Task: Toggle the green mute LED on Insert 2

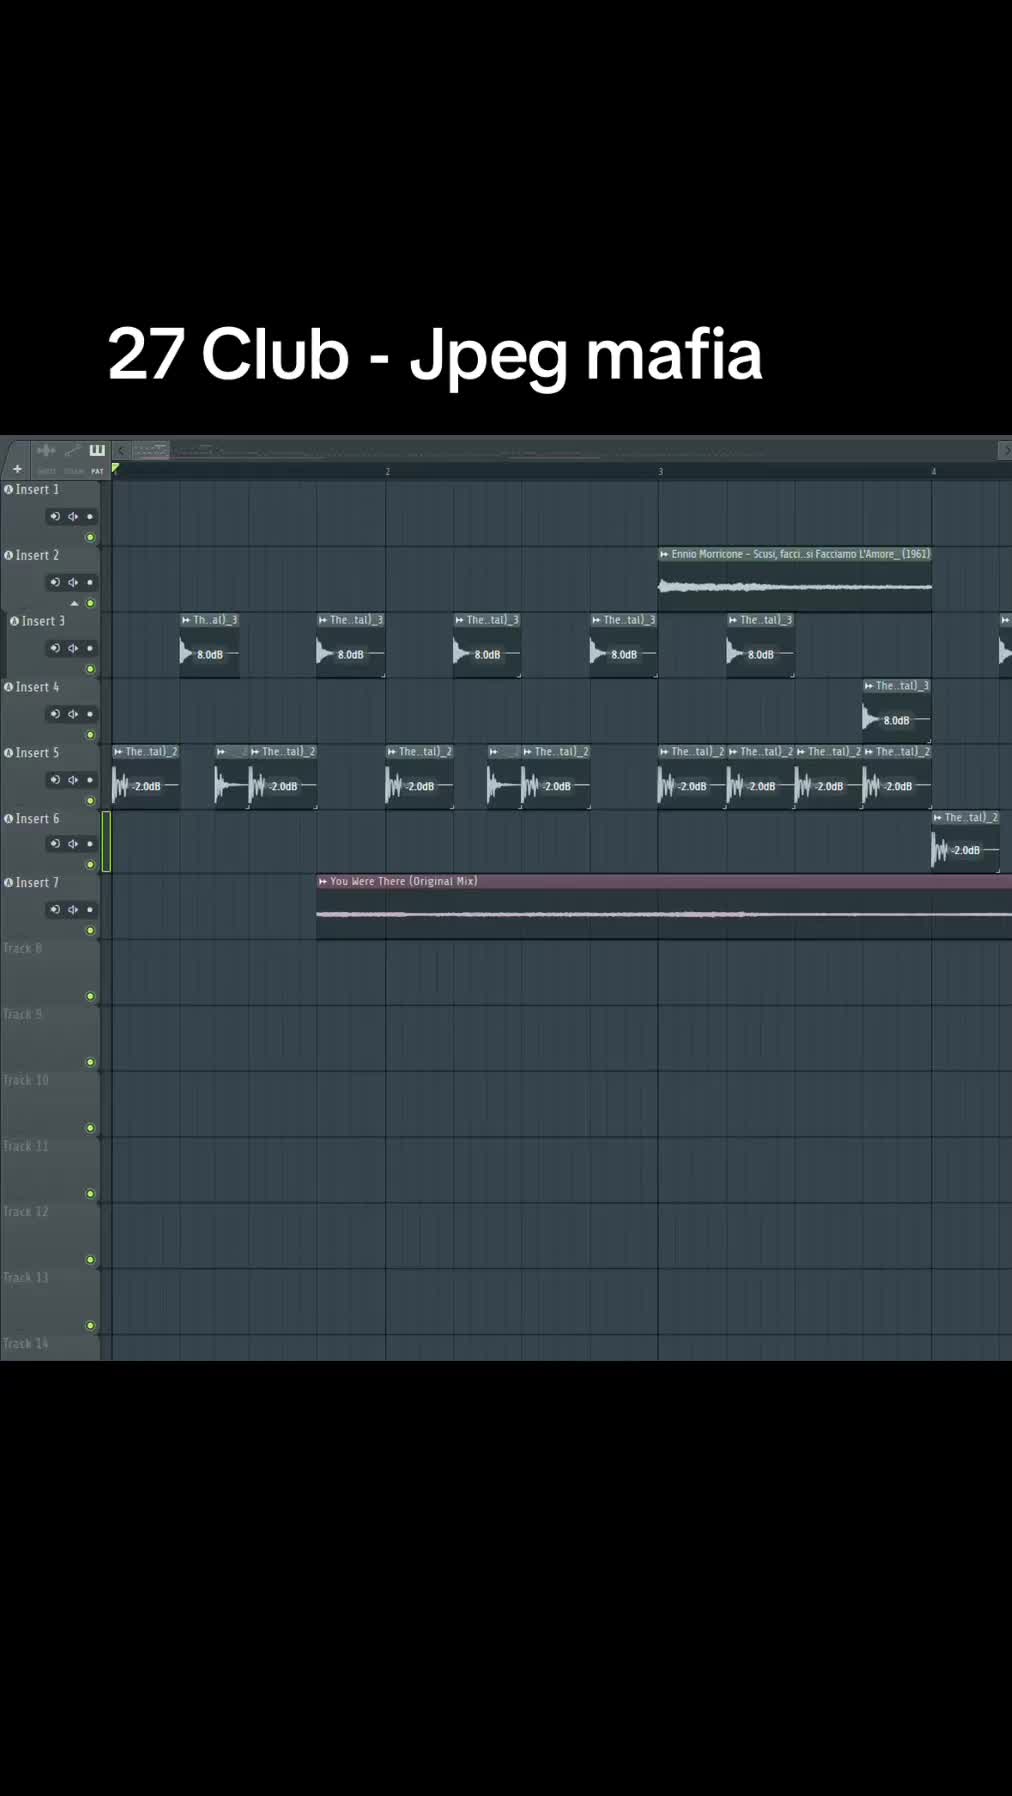Action: click(x=90, y=603)
